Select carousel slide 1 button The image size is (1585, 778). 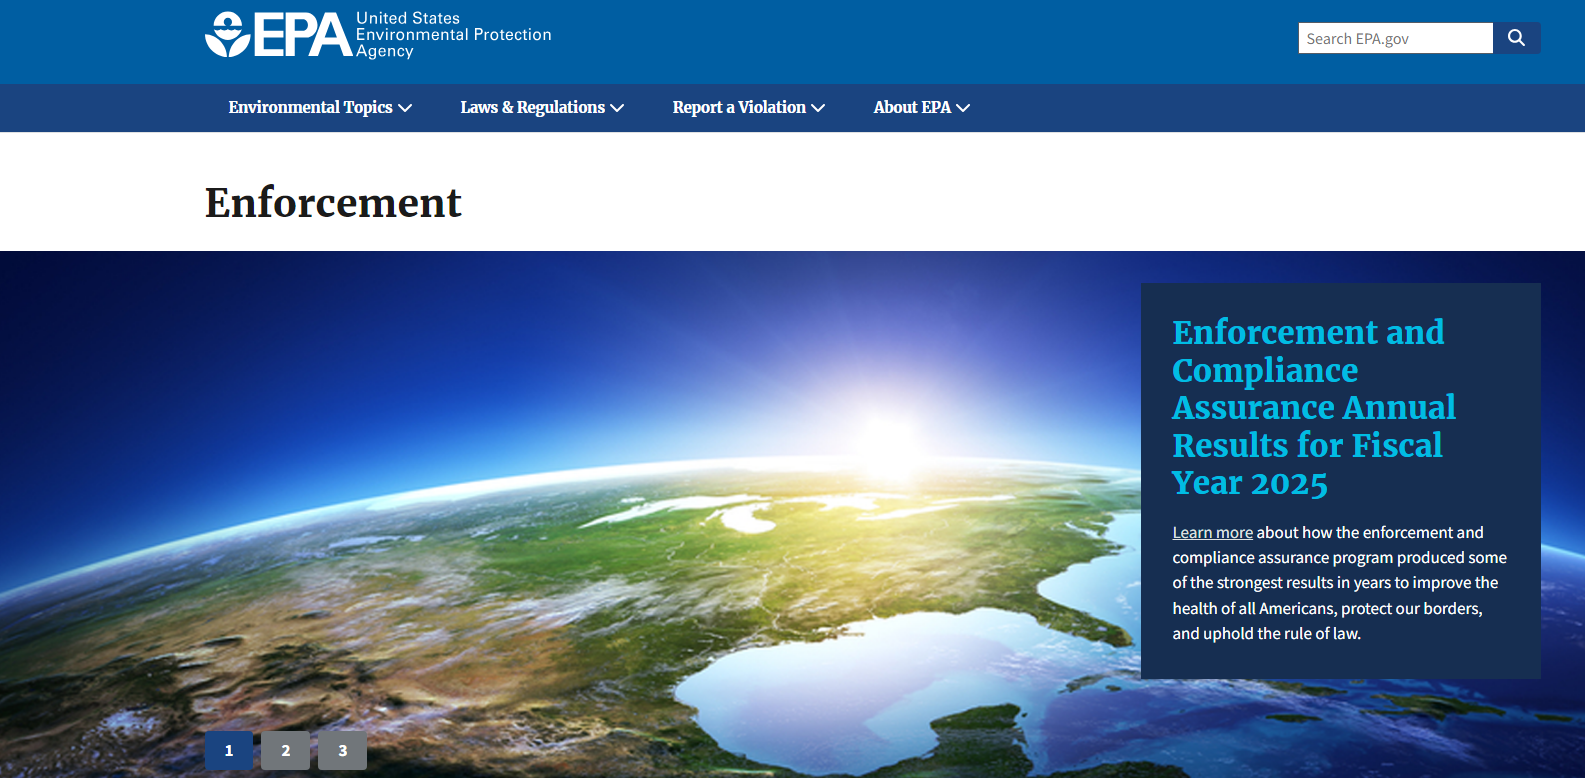[229, 751]
